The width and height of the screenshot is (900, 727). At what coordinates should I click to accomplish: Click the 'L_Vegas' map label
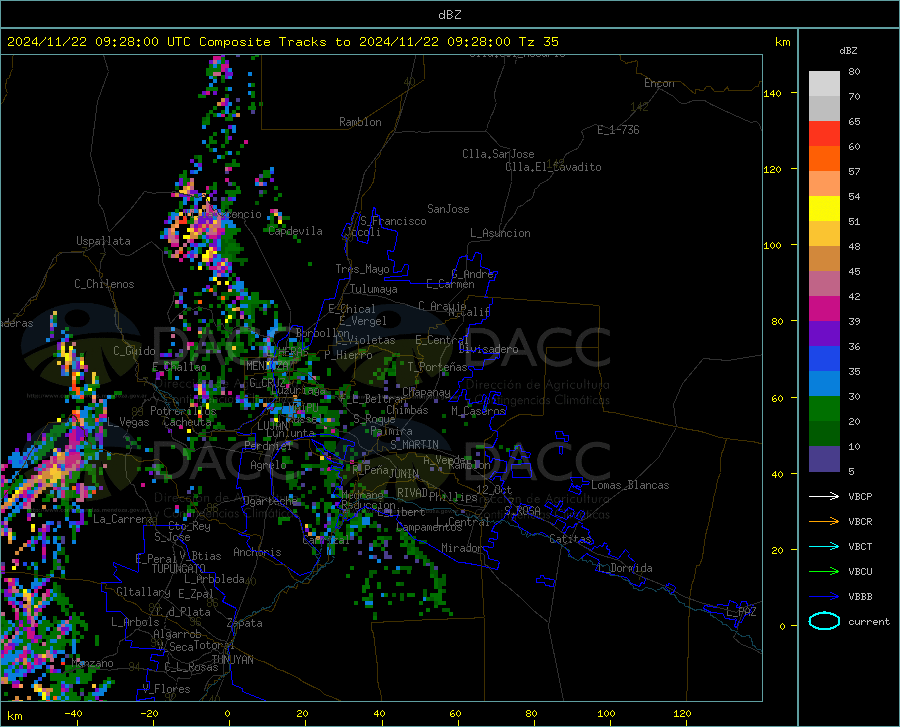click(x=128, y=422)
